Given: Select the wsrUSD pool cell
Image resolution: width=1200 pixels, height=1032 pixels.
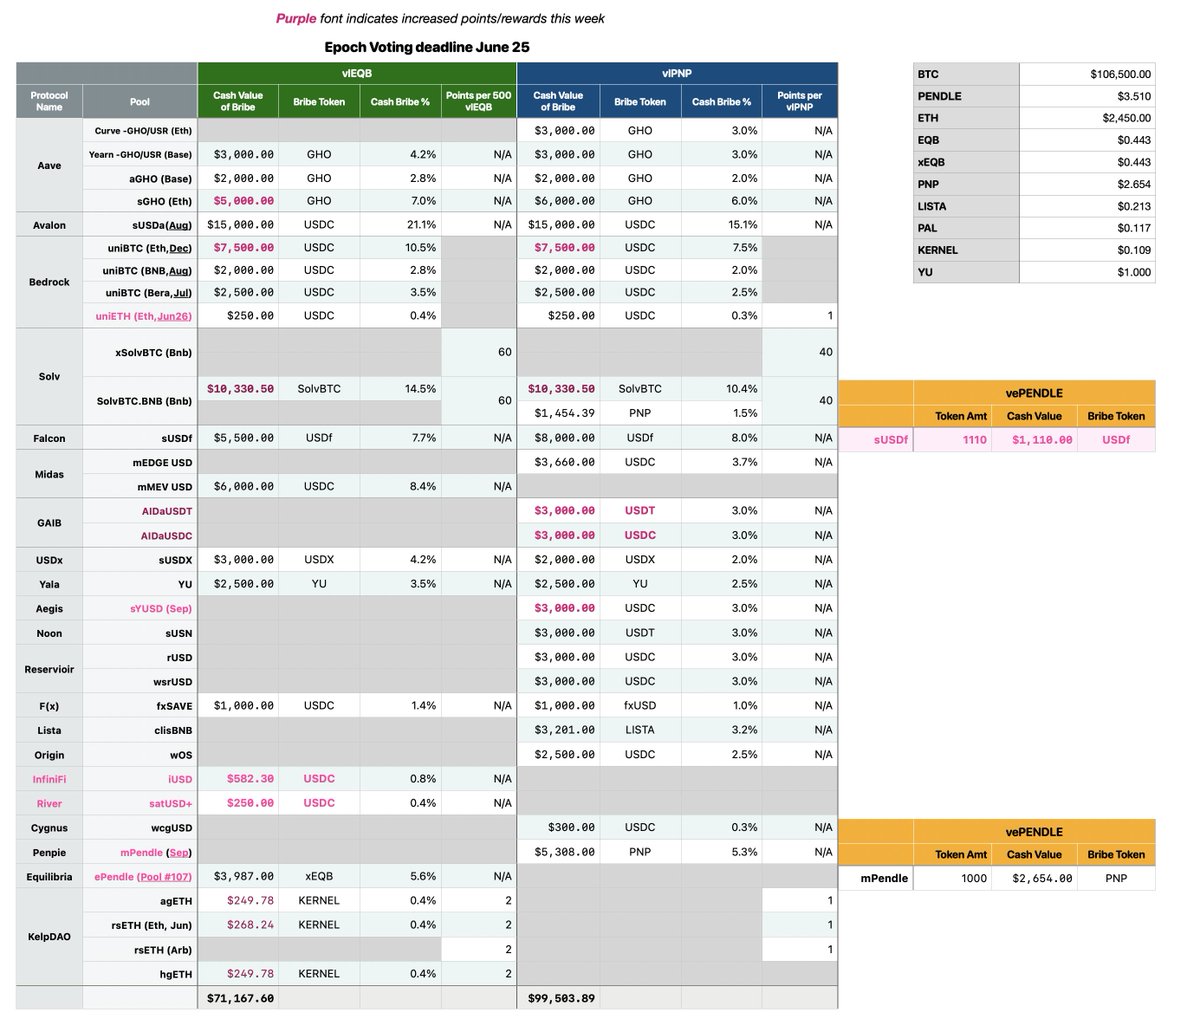Looking at the screenshot, I should (140, 681).
